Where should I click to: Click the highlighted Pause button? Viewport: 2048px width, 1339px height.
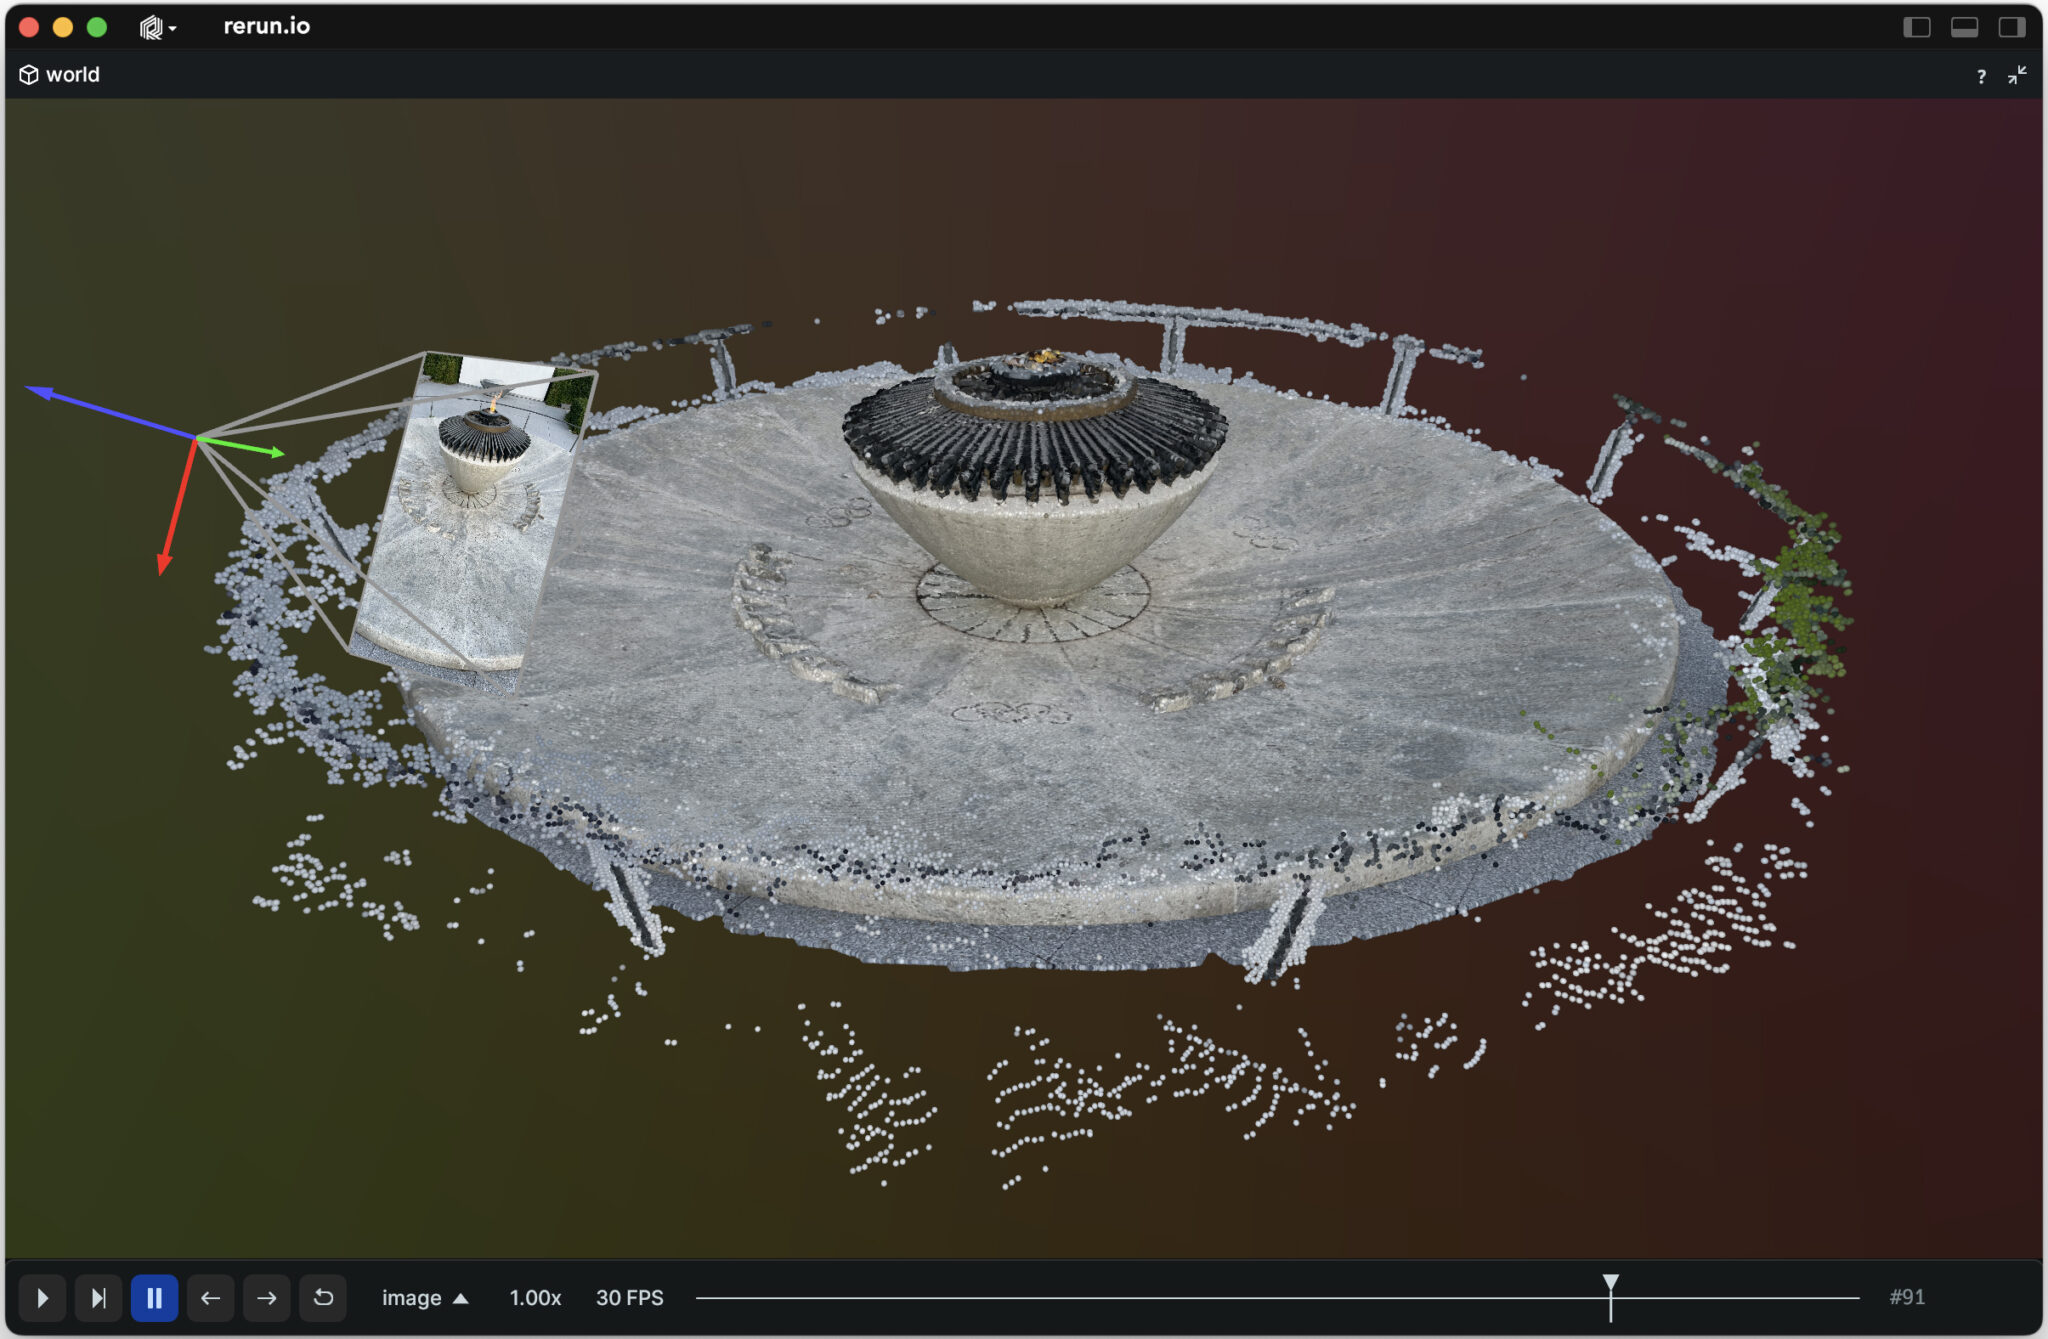154,1297
